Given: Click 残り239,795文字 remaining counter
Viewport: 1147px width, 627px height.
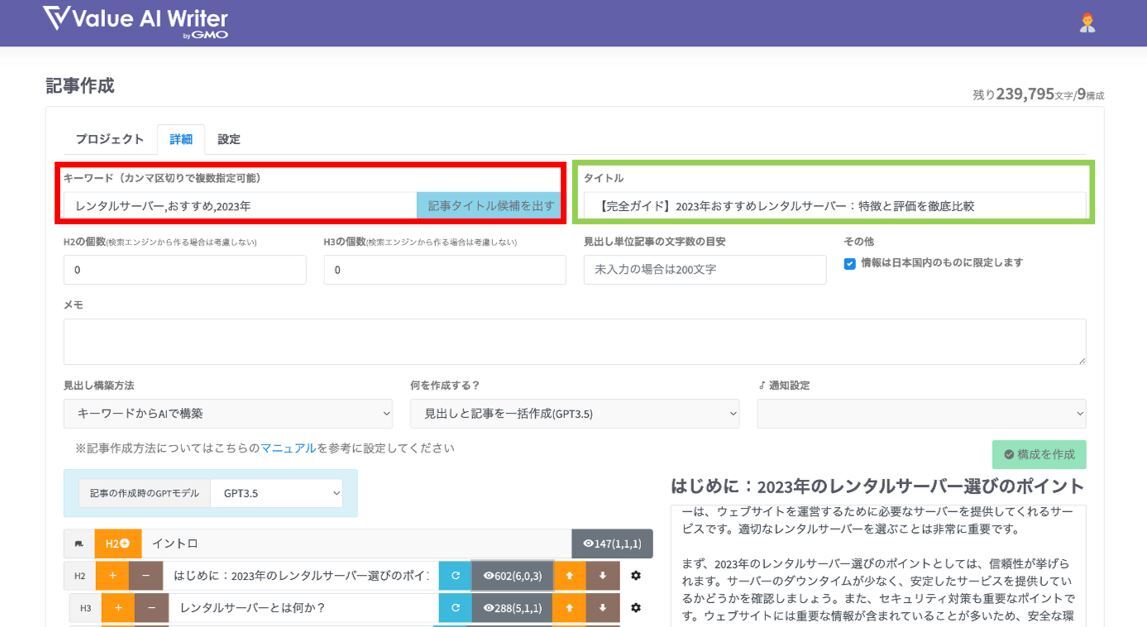Looking at the screenshot, I should pos(1038,94).
